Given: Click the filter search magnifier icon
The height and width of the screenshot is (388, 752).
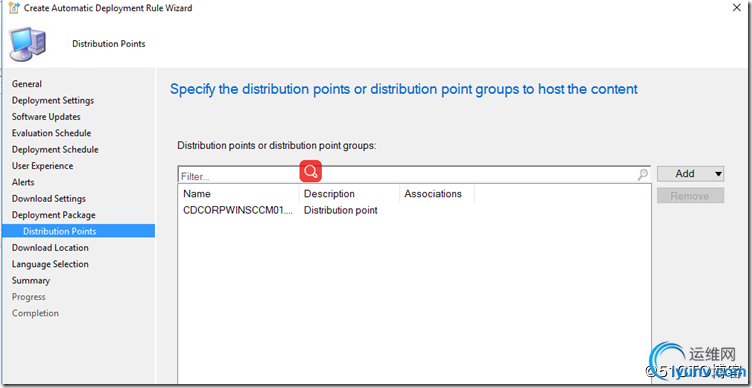Looking at the screenshot, I should pos(643,175).
